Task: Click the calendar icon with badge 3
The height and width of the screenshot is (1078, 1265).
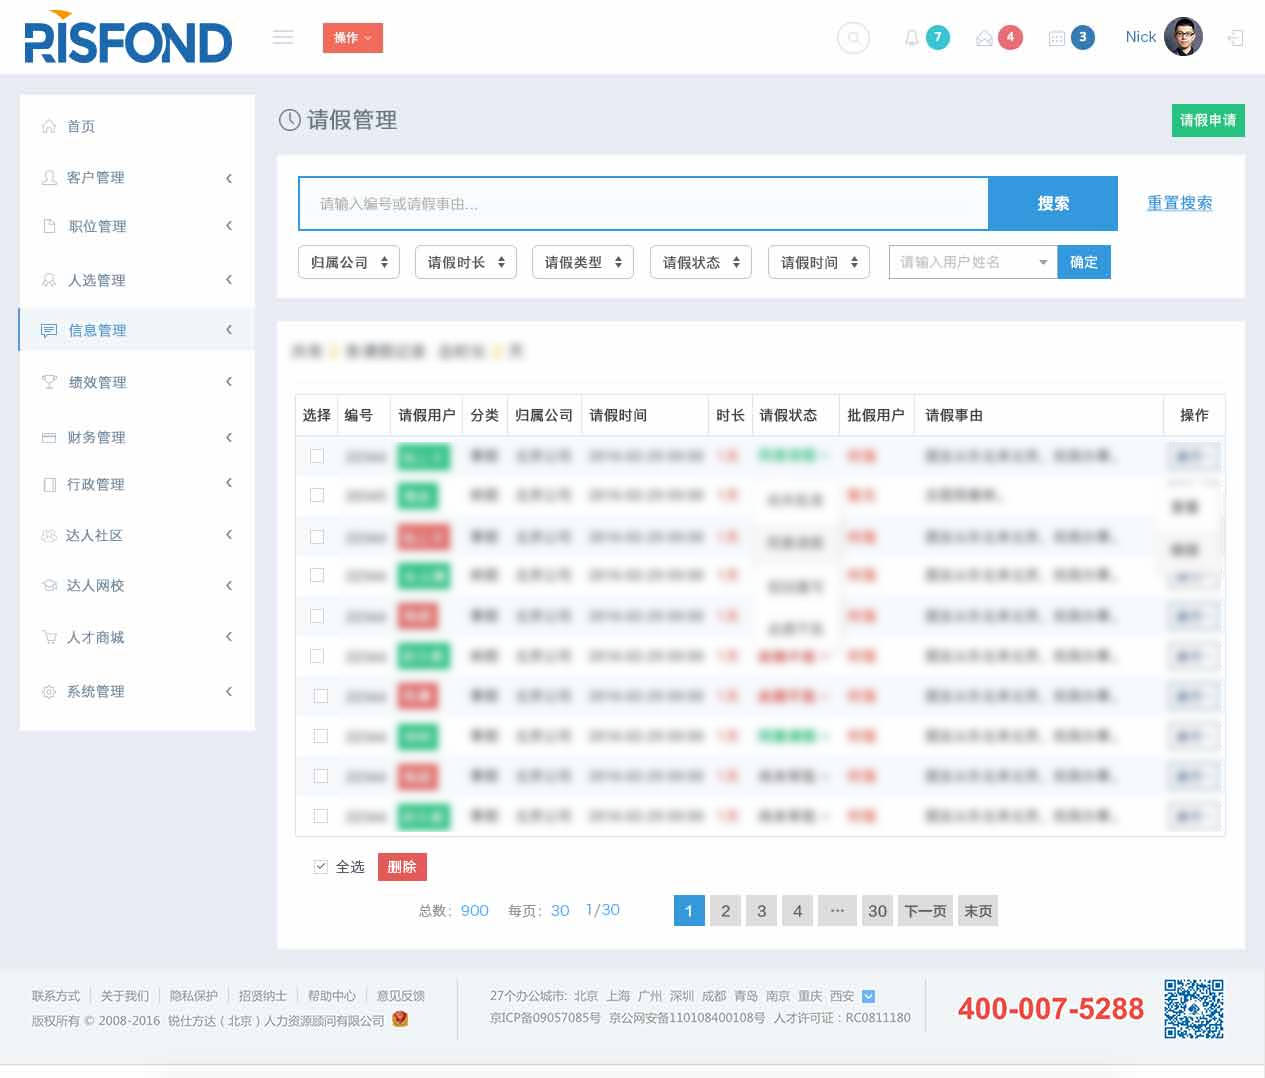Action: point(1056,38)
